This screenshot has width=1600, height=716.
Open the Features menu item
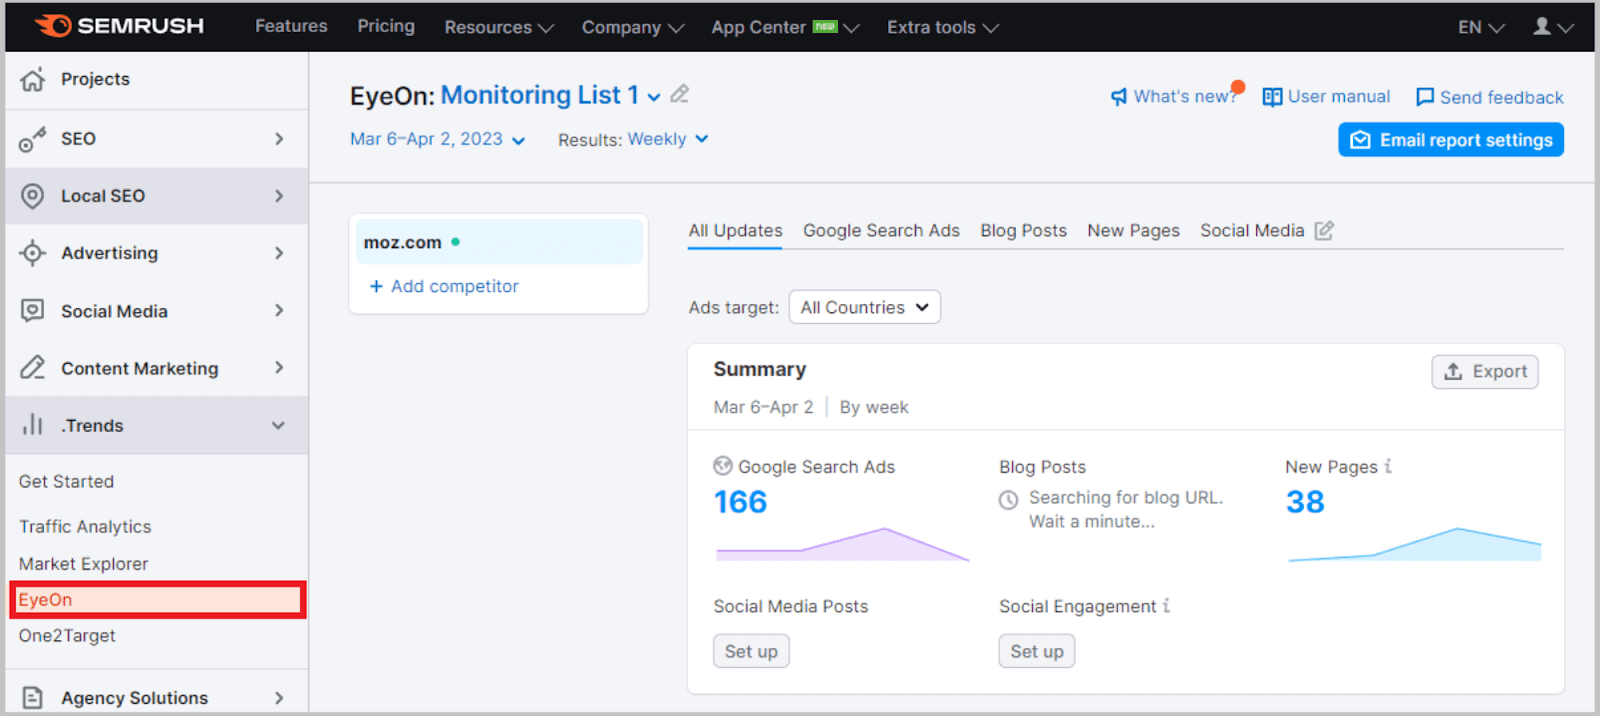pyautogui.click(x=291, y=26)
